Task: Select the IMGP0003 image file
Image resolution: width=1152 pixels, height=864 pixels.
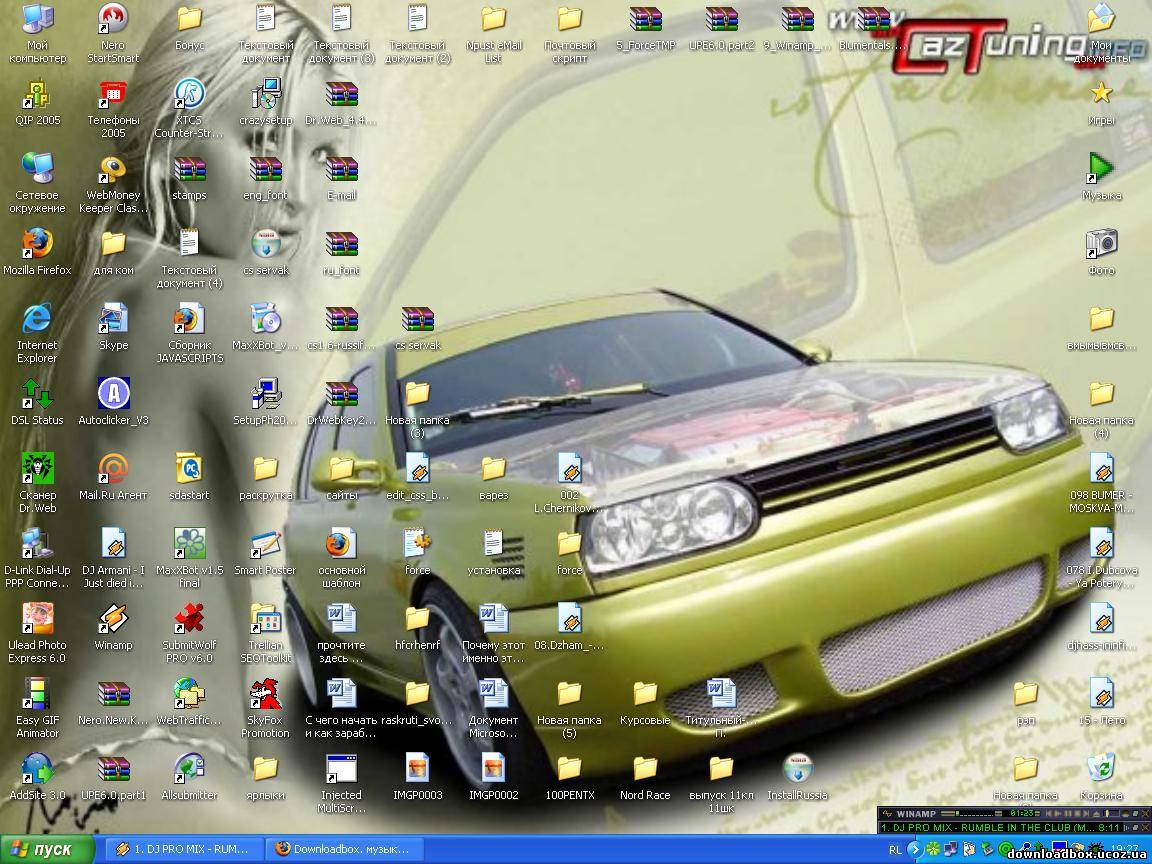Action: coord(417,777)
